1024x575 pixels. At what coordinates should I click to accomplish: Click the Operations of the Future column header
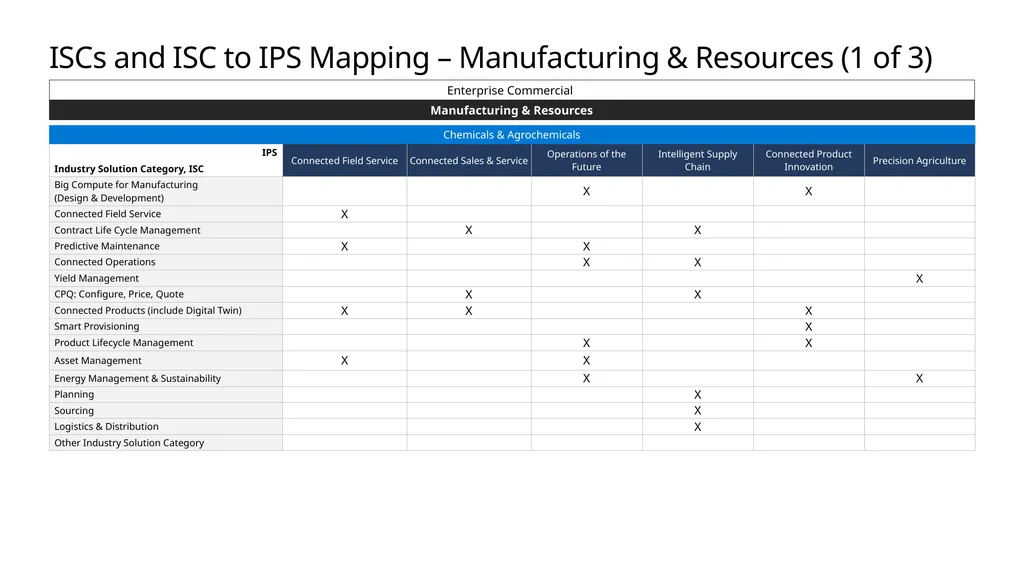[586, 161]
